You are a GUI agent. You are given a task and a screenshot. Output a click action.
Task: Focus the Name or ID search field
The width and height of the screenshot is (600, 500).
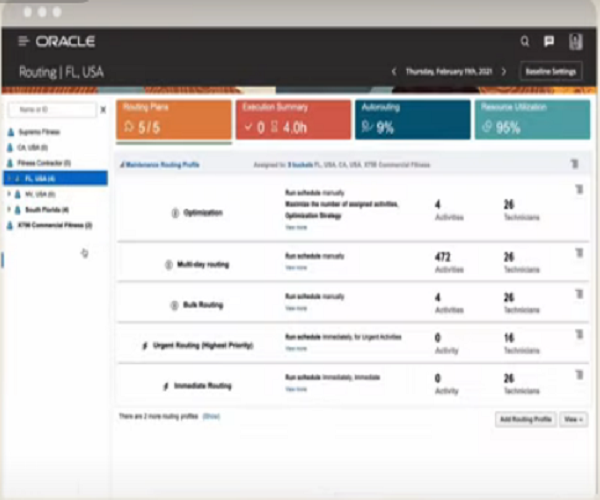tap(52, 110)
